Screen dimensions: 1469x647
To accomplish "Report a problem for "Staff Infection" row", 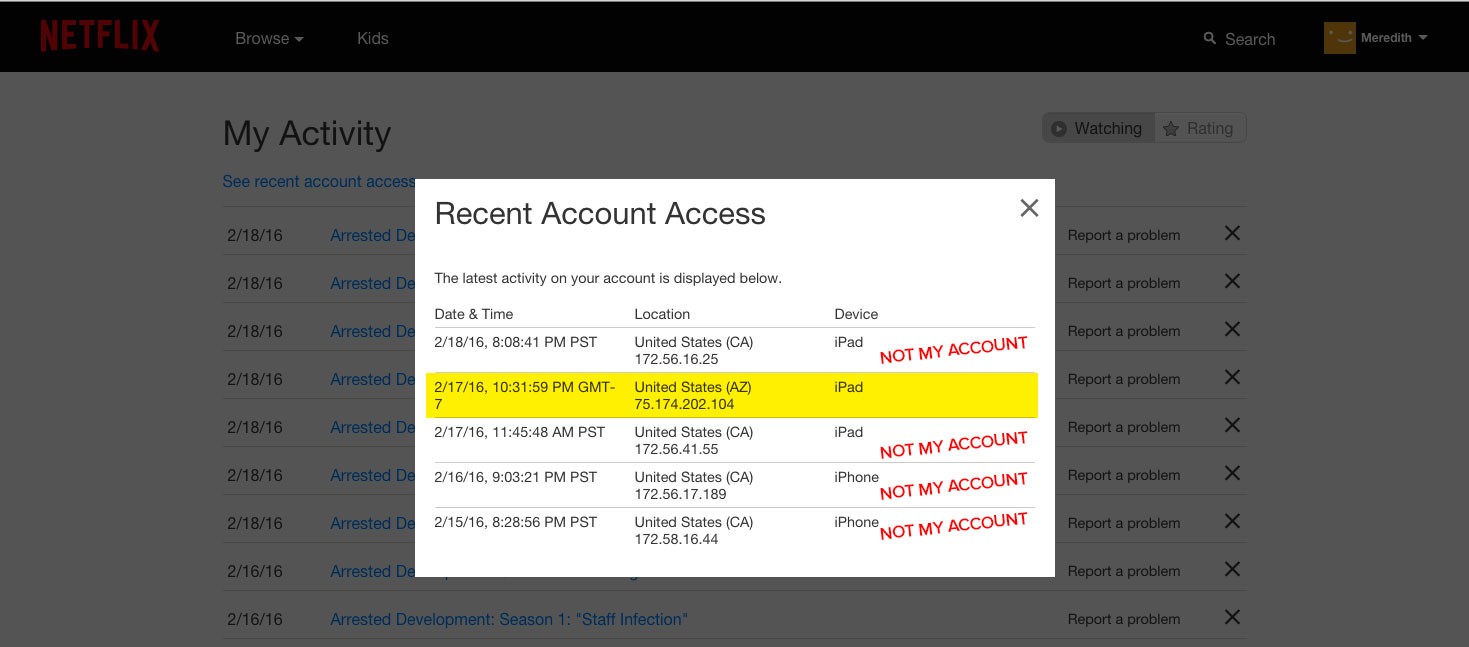I will pyautogui.click(x=1124, y=619).
